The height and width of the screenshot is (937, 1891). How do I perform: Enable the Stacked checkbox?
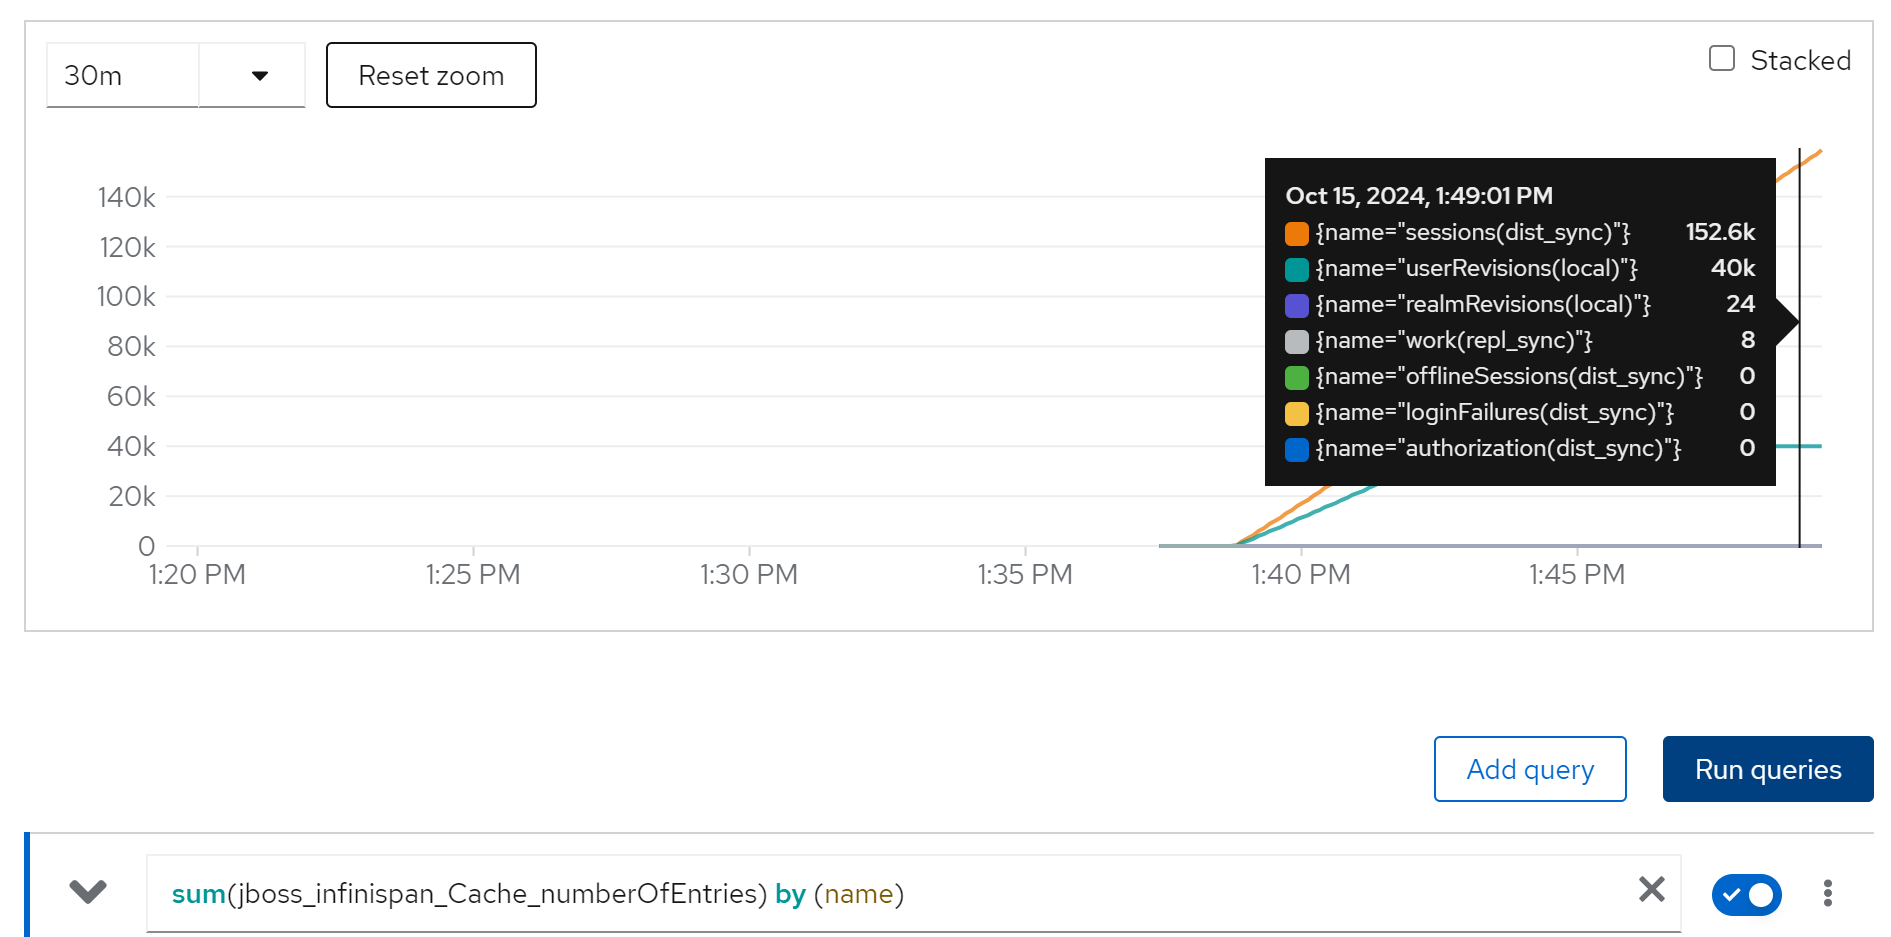[x=1721, y=59]
